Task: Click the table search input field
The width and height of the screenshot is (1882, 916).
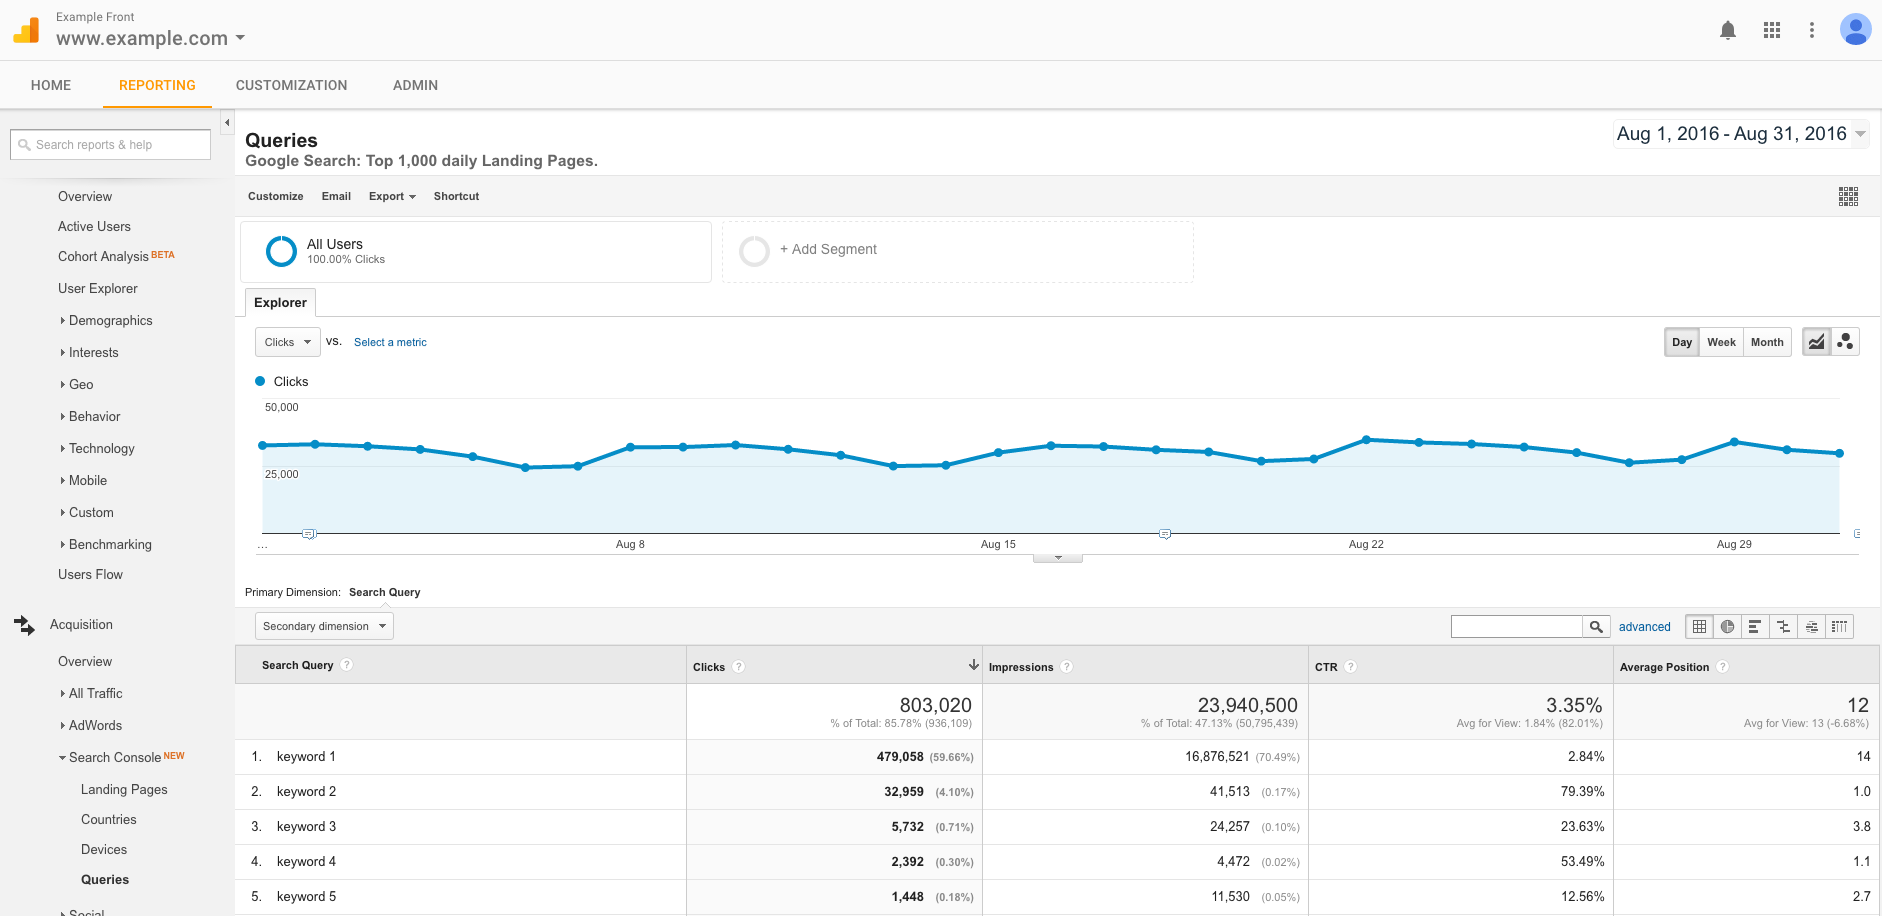Action: click(1516, 626)
